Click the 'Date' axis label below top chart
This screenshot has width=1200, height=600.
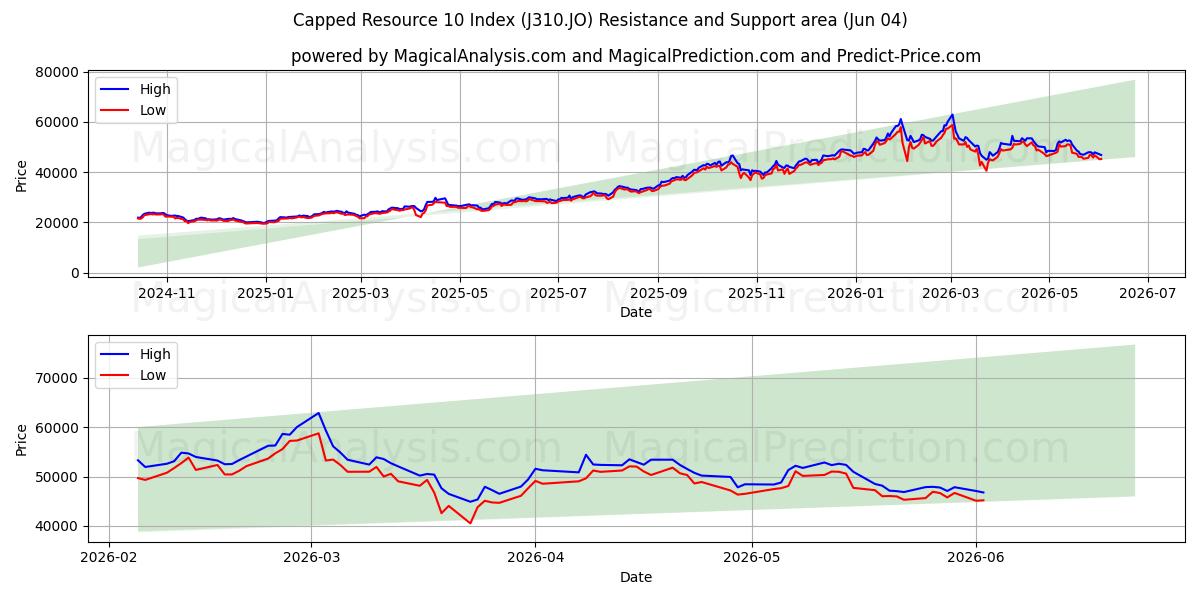pyautogui.click(x=636, y=312)
